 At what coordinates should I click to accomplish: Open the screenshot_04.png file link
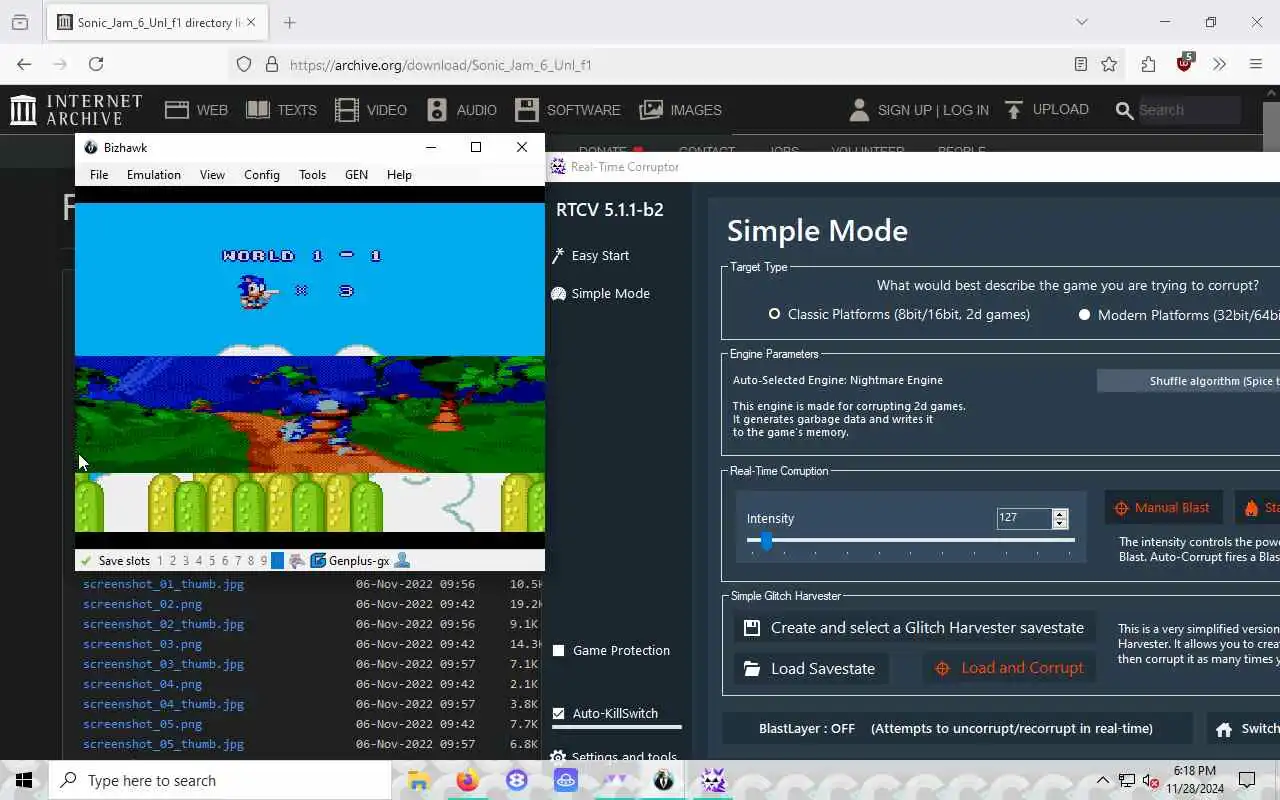pos(142,684)
